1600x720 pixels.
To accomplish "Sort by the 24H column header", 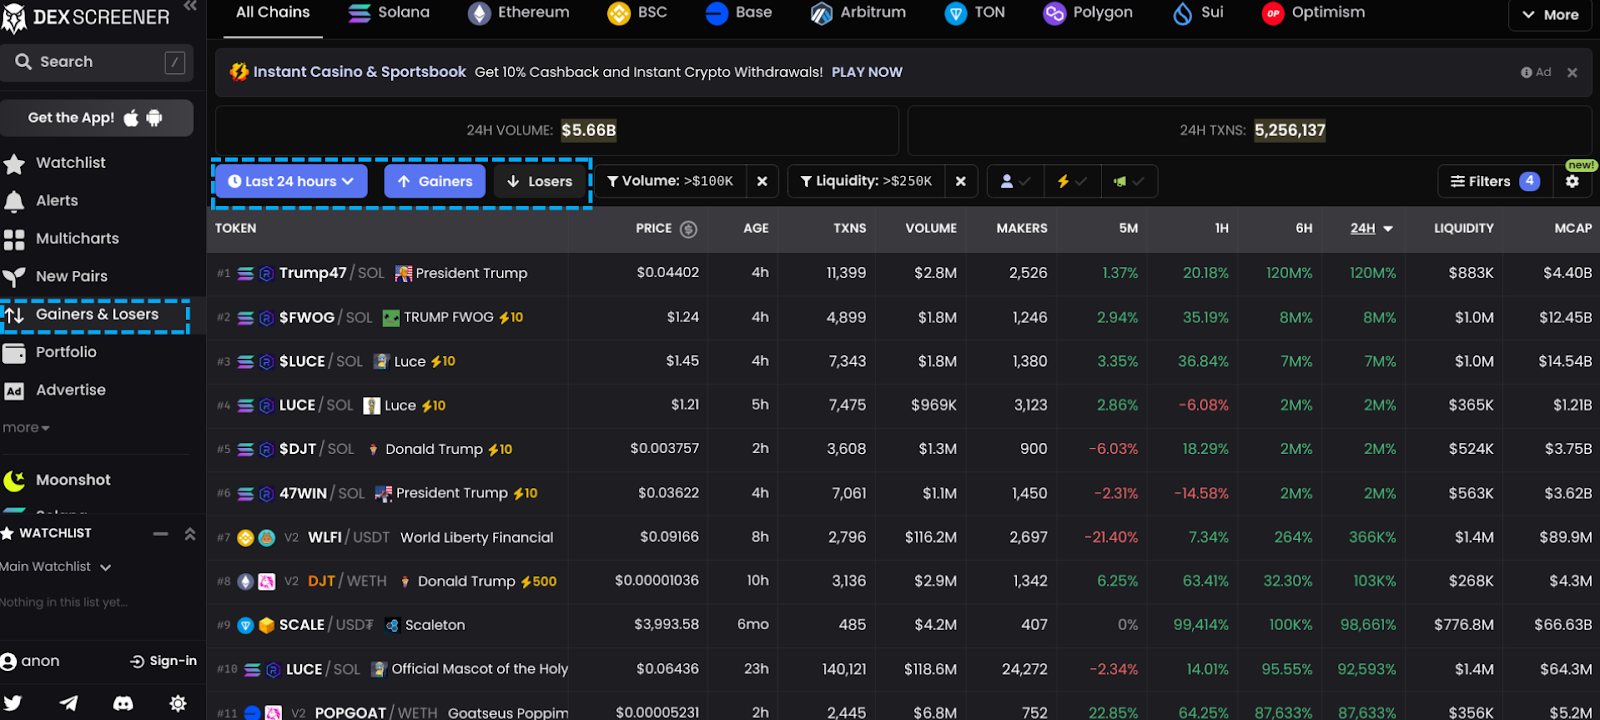I will click(x=1371, y=229).
